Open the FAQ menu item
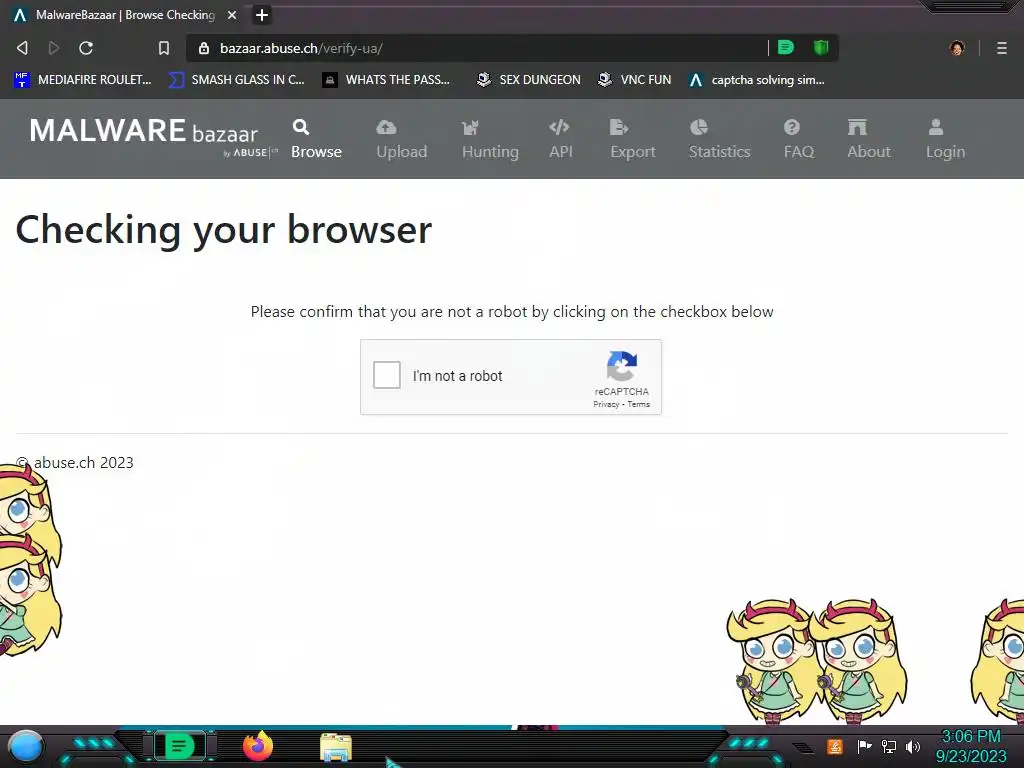 (799, 138)
